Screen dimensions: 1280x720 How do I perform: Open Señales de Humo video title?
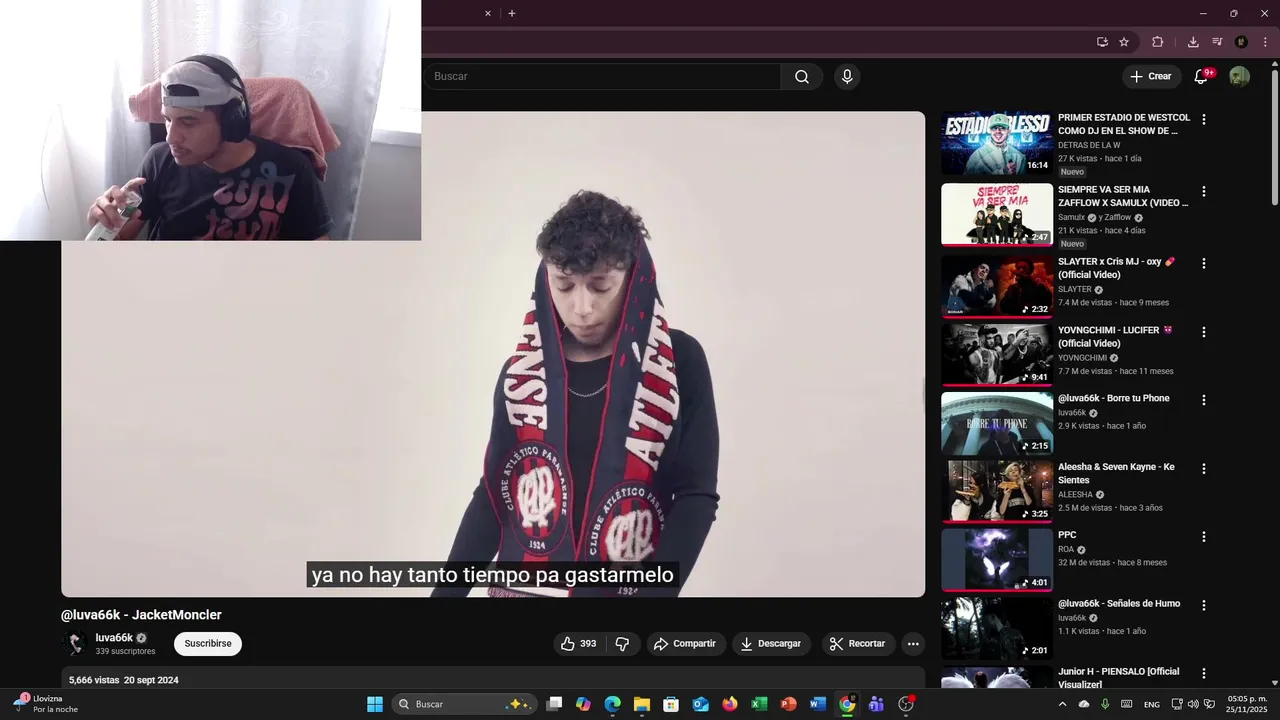click(1119, 604)
